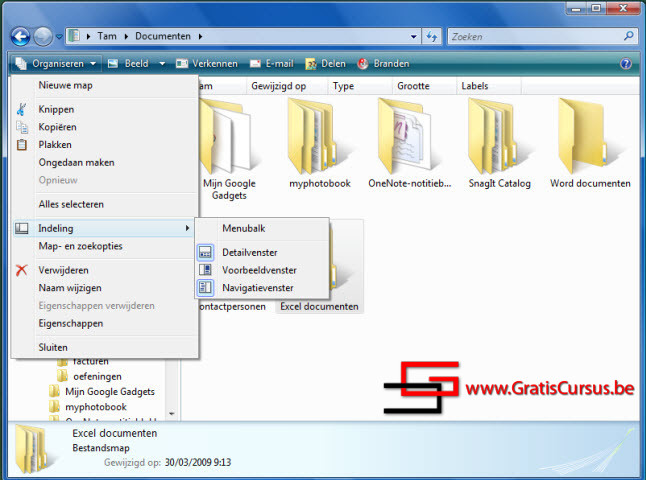Click the Bestandsmap type text
The width and height of the screenshot is (646, 480).
[x=101, y=448]
